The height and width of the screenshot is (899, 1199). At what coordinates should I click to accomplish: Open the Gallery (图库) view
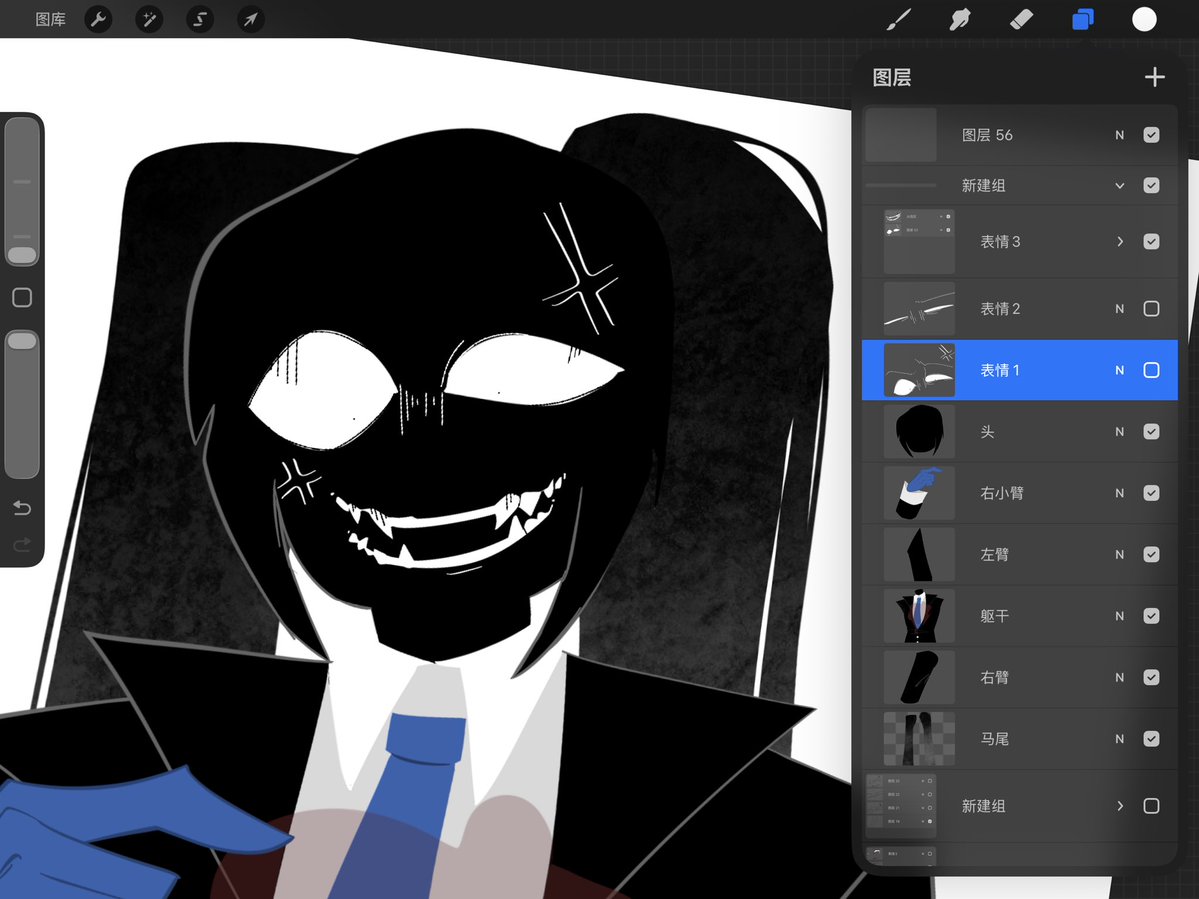point(50,19)
